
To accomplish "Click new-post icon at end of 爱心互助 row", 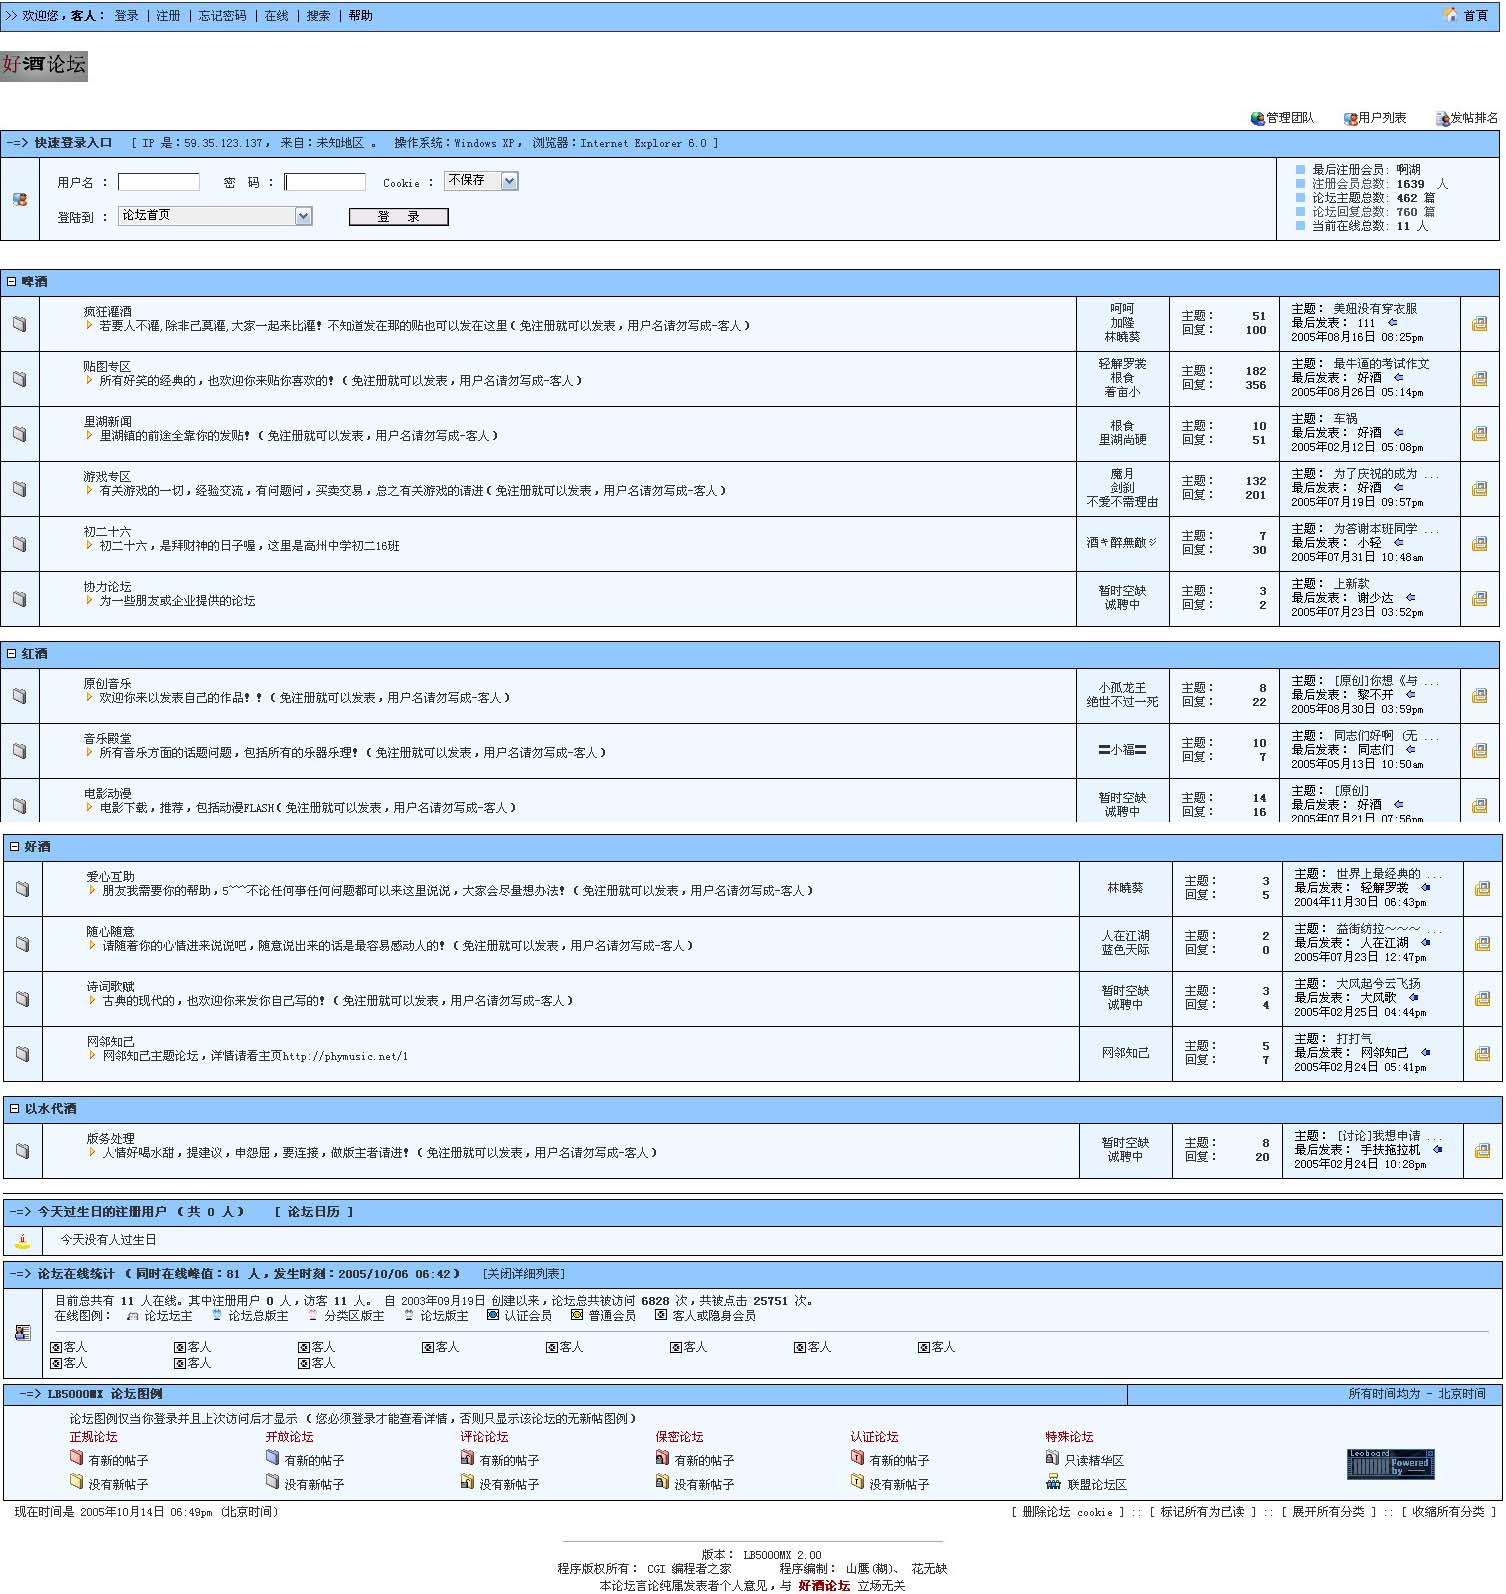I will click(1482, 889).
